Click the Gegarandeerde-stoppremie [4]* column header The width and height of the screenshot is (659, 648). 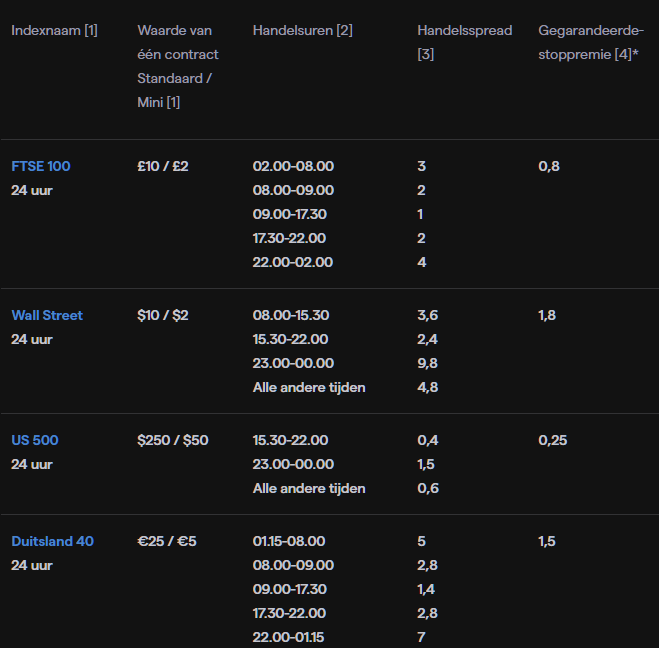click(x=590, y=42)
